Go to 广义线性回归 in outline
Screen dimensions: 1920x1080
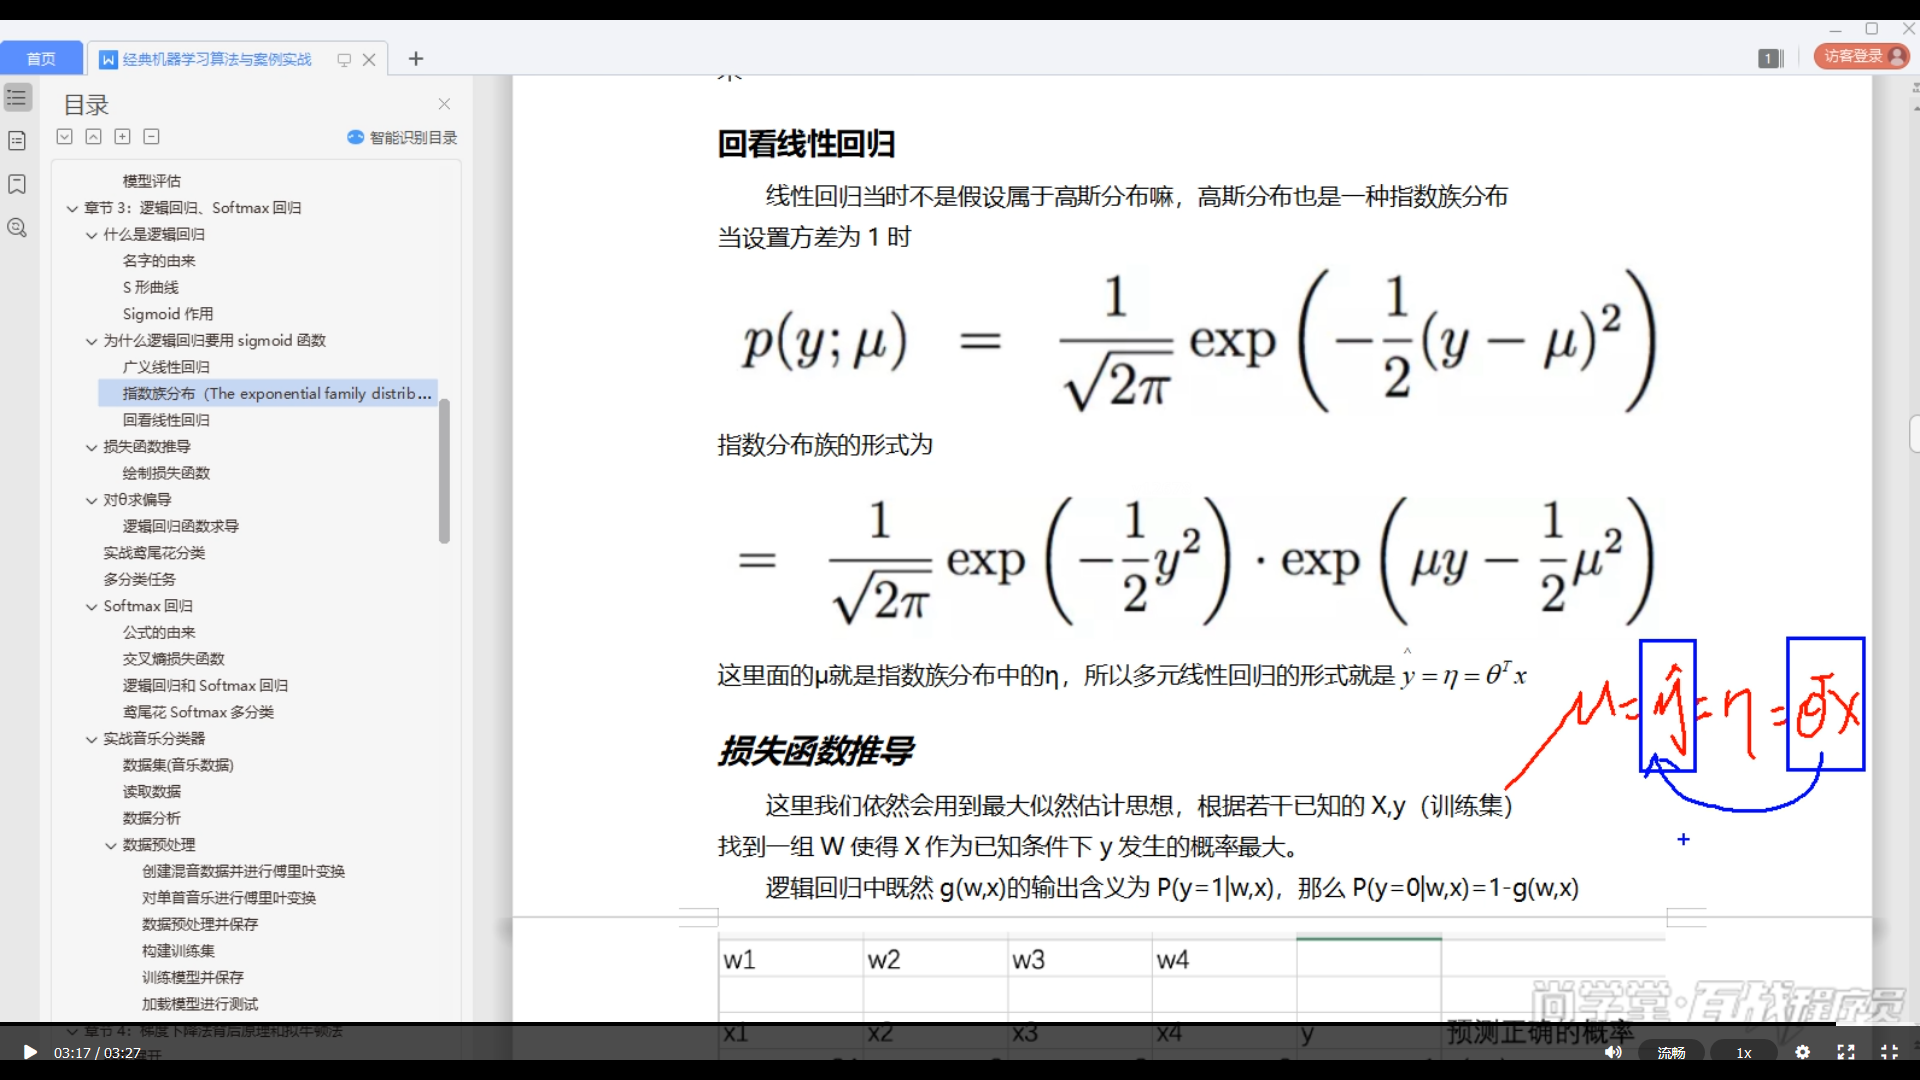pos(166,367)
